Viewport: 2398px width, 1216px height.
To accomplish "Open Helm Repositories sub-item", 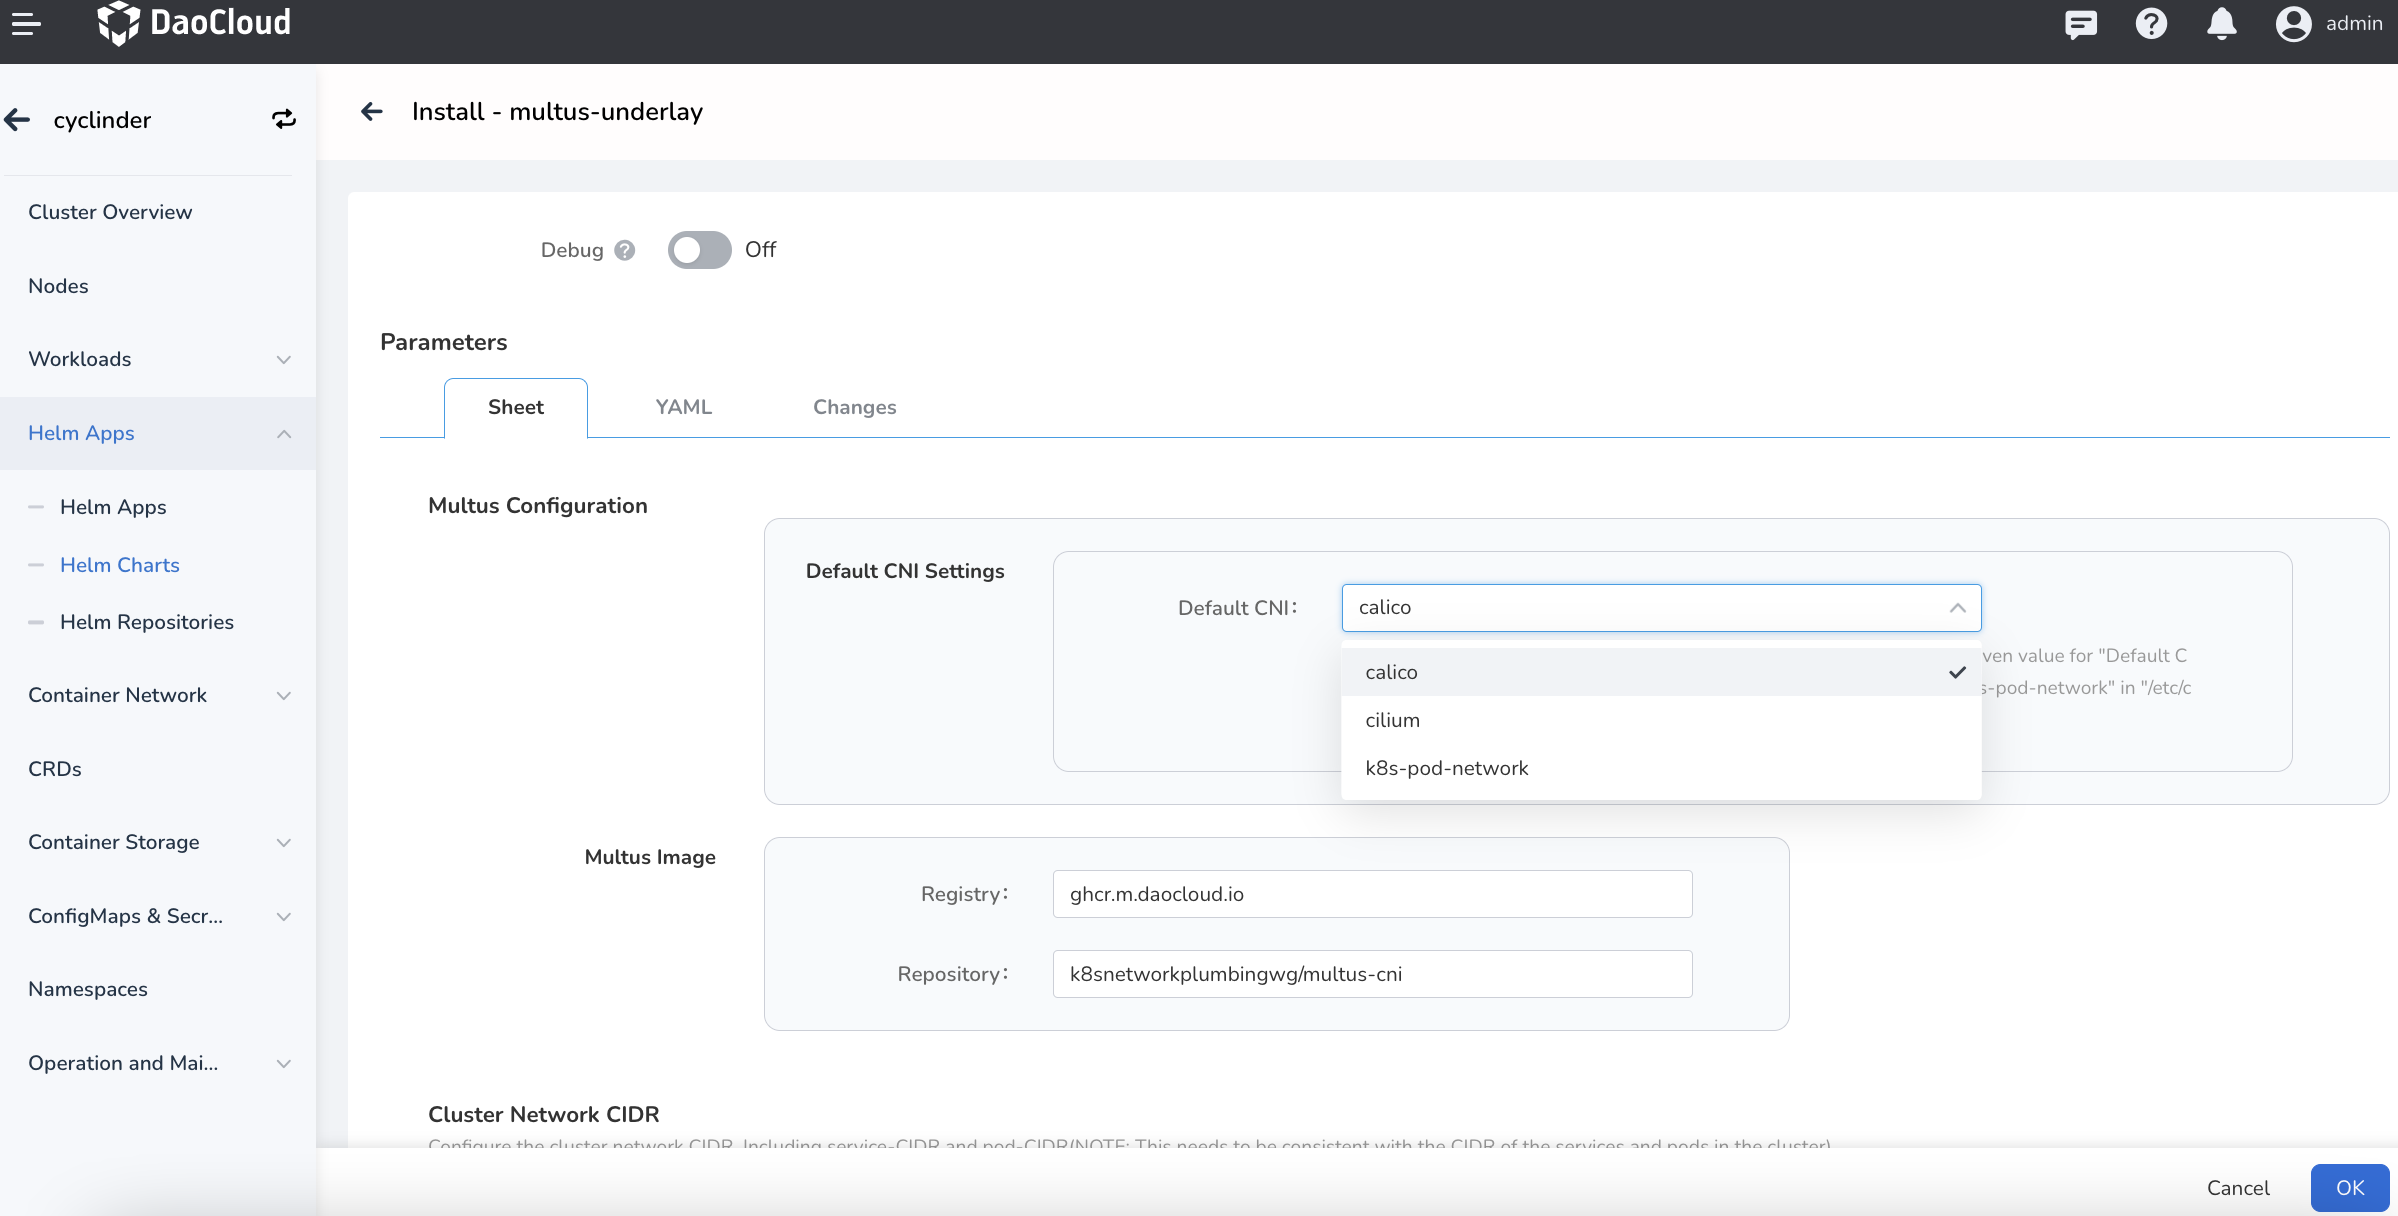I will (x=147, y=622).
